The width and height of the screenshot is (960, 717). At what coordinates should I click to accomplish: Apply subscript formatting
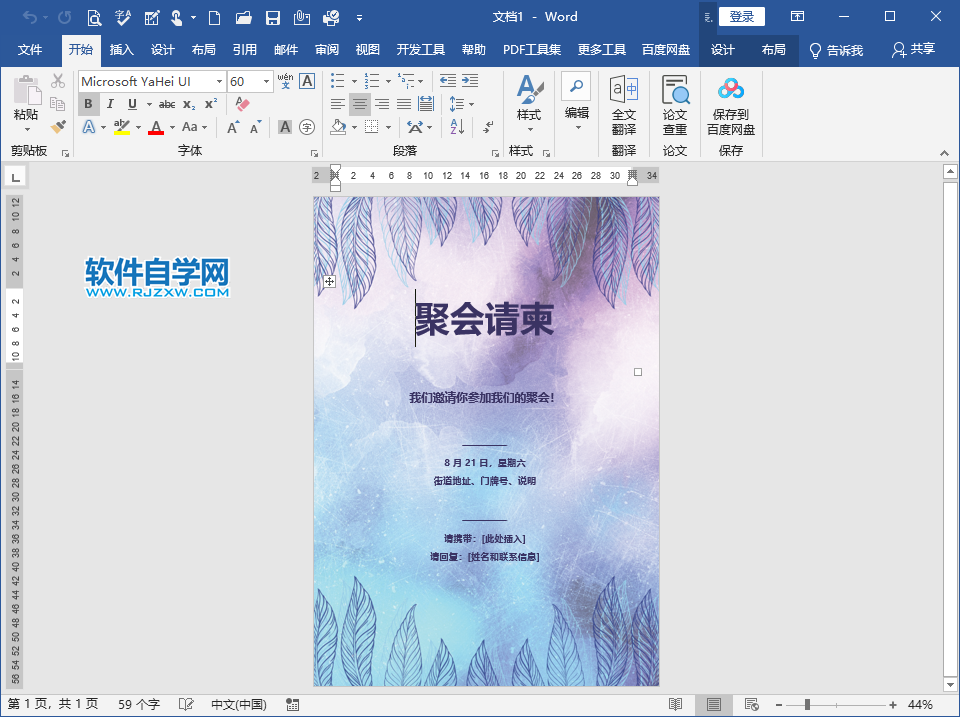pos(187,103)
